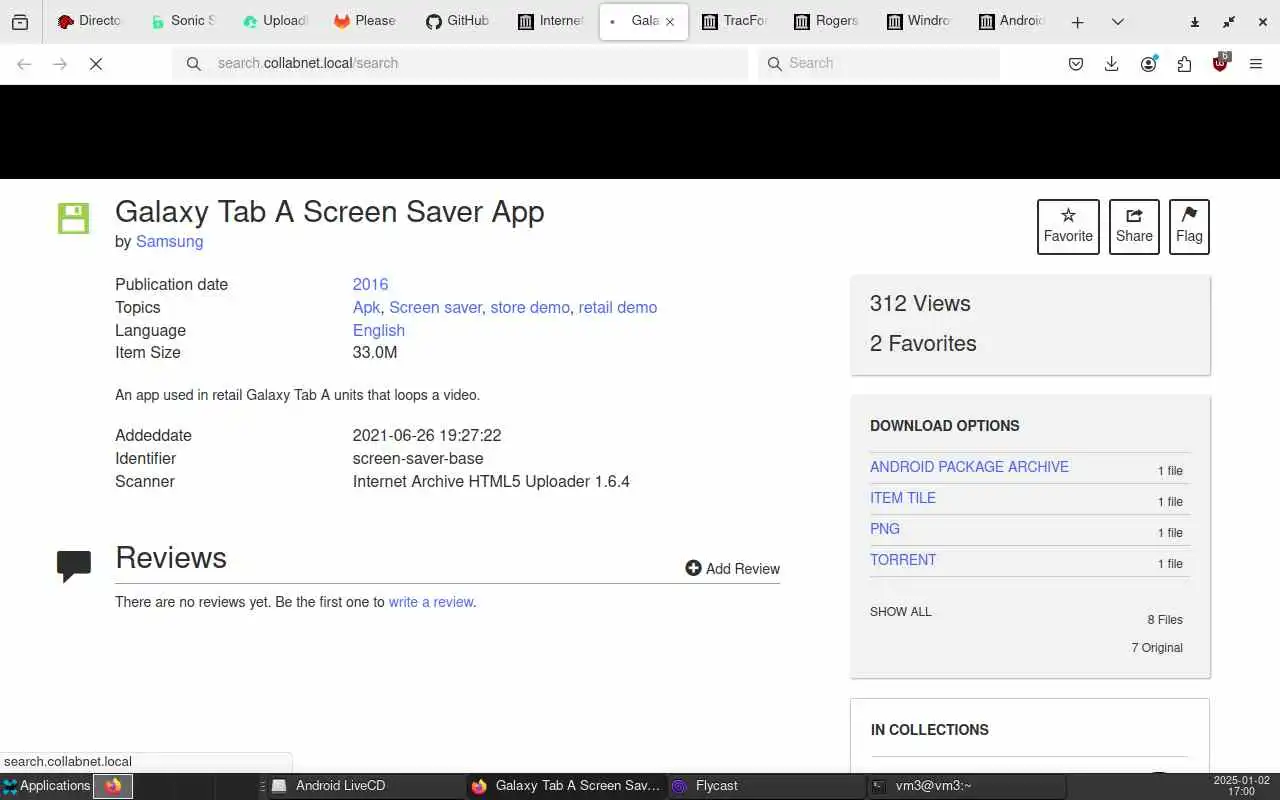This screenshot has height=800, width=1280.
Task: Switch to the Directo tab
Action: 89,21
